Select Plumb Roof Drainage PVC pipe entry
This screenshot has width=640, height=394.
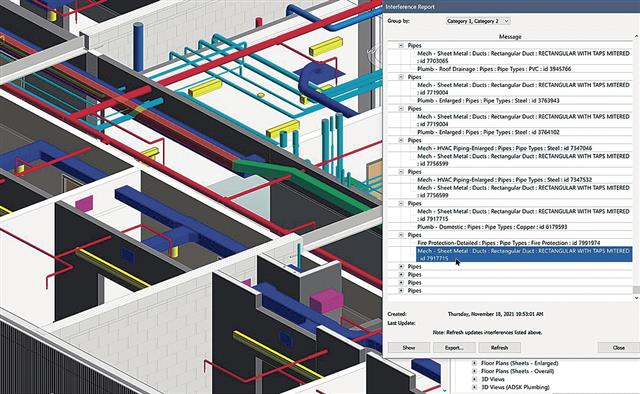494,69
